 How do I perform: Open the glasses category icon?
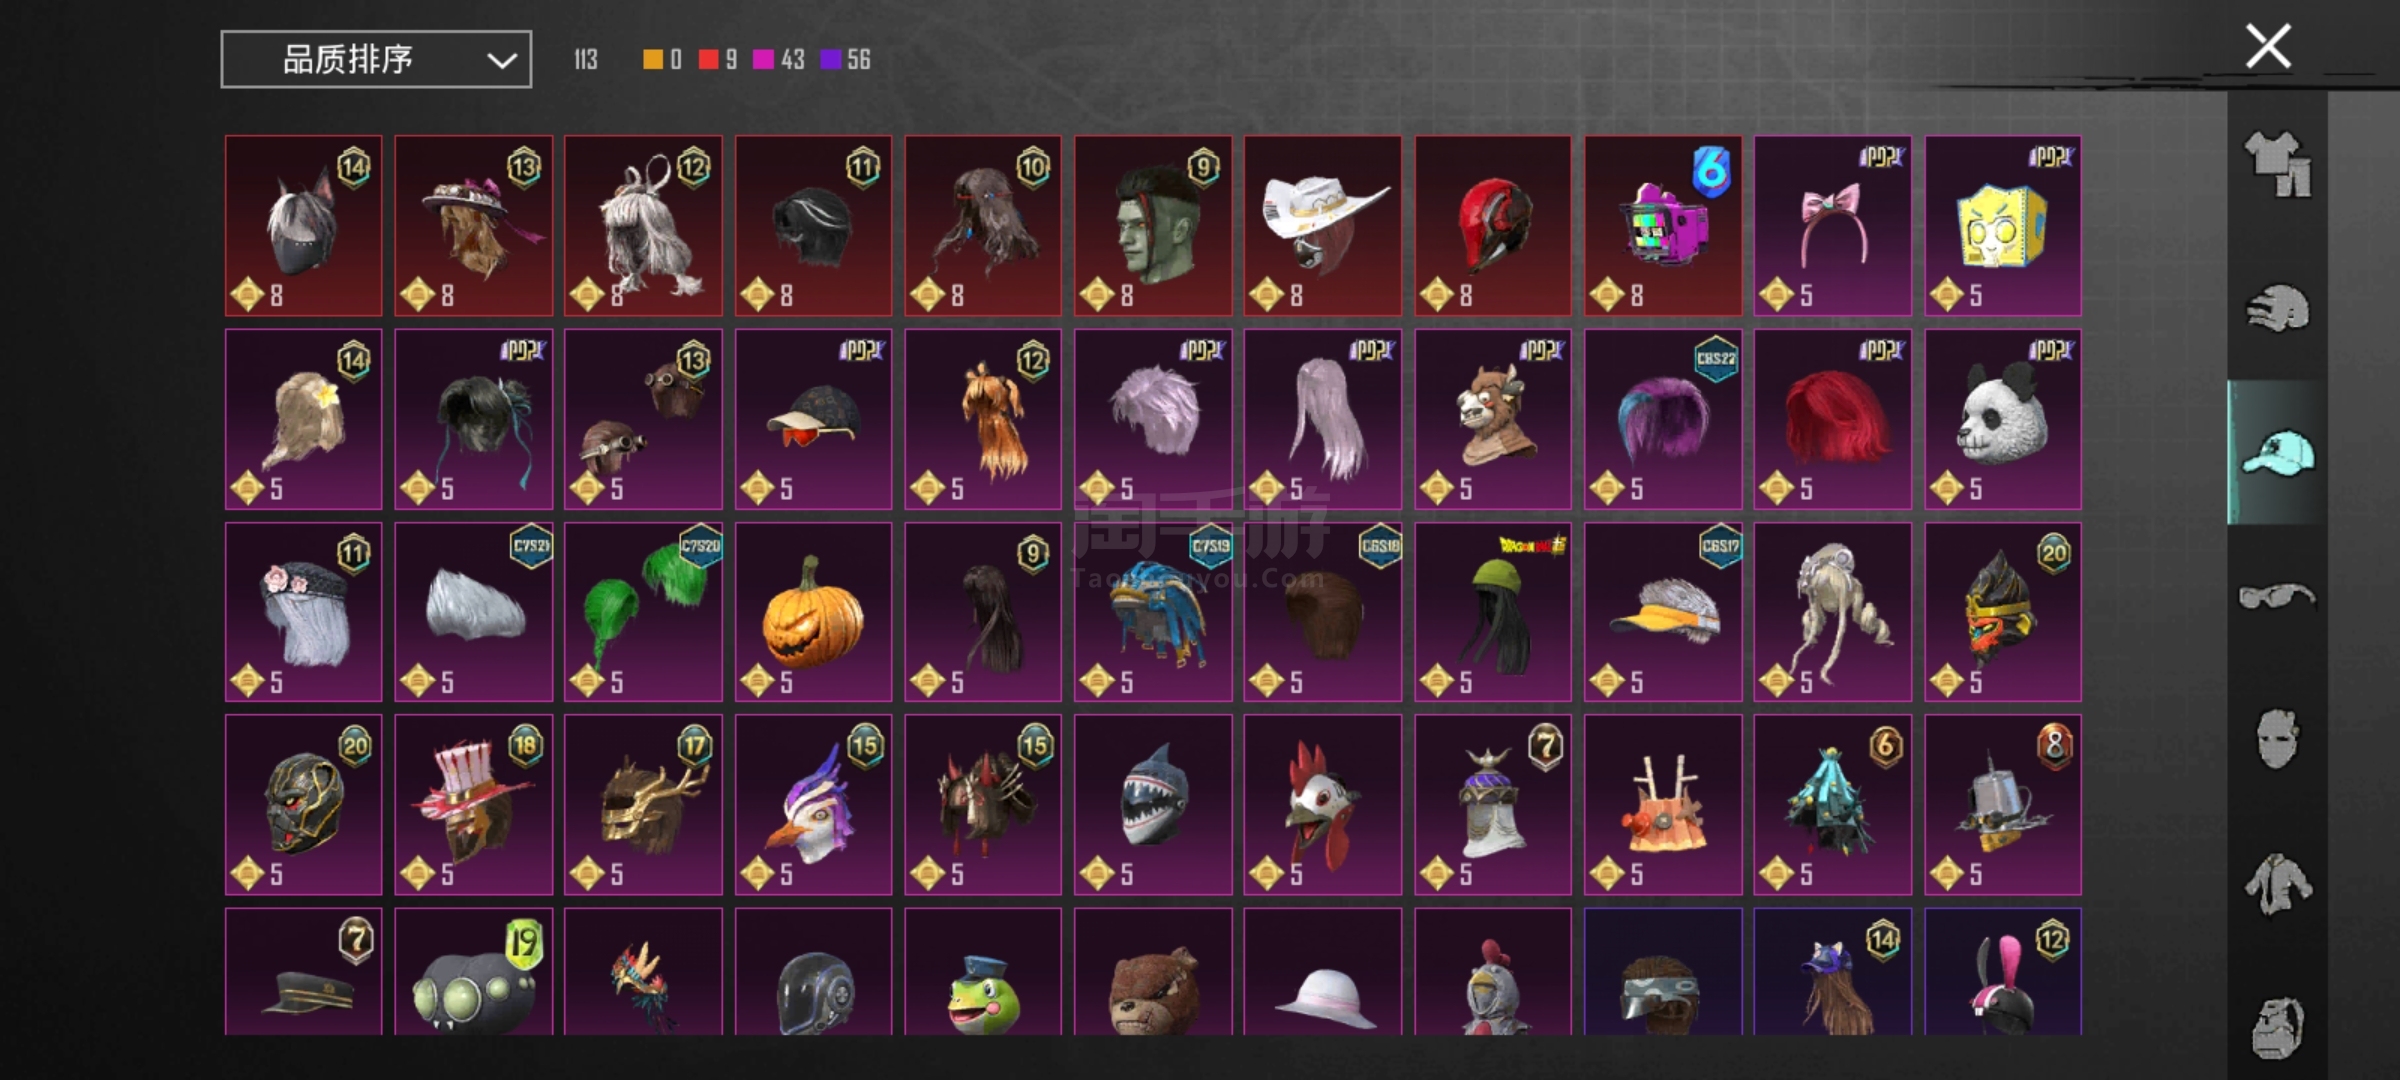click(2276, 596)
